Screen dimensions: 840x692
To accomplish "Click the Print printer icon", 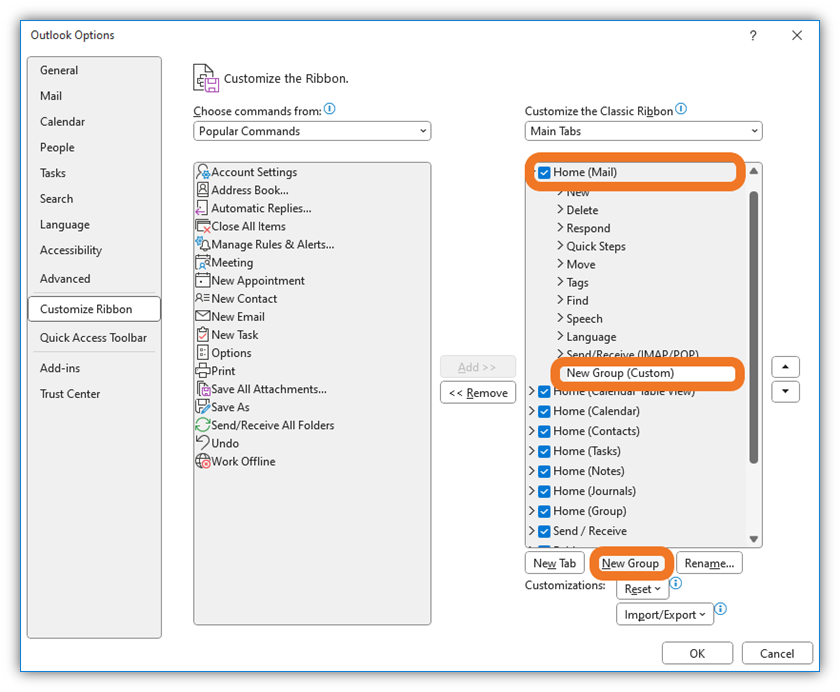I will click(x=202, y=371).
